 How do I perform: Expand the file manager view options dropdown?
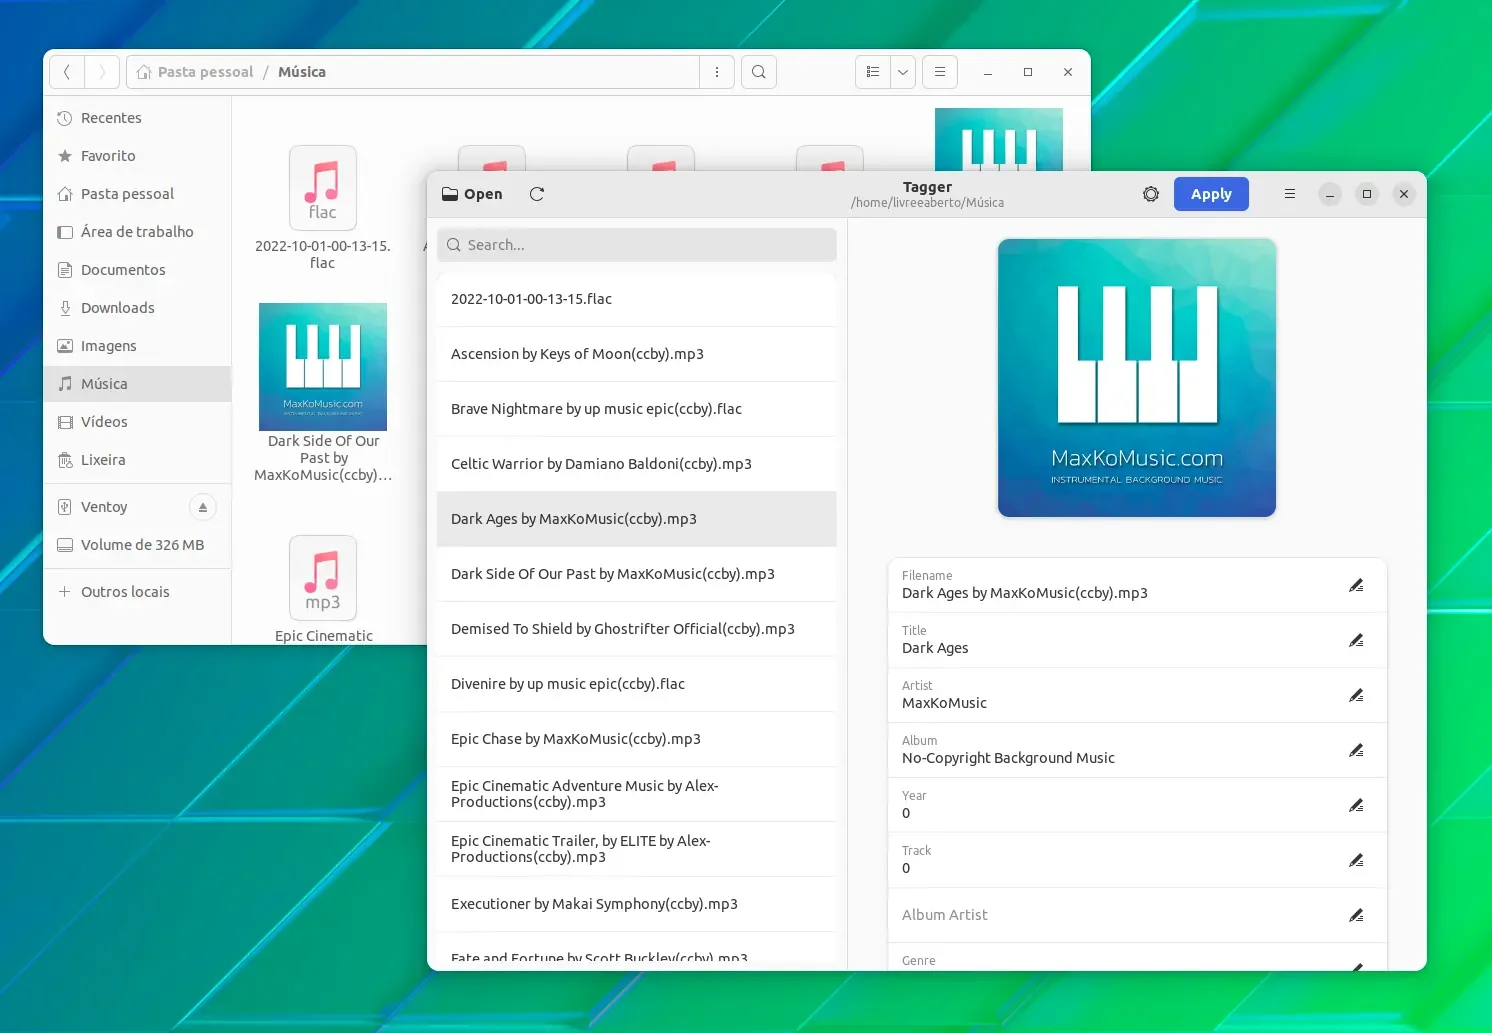tap(903, 72)
